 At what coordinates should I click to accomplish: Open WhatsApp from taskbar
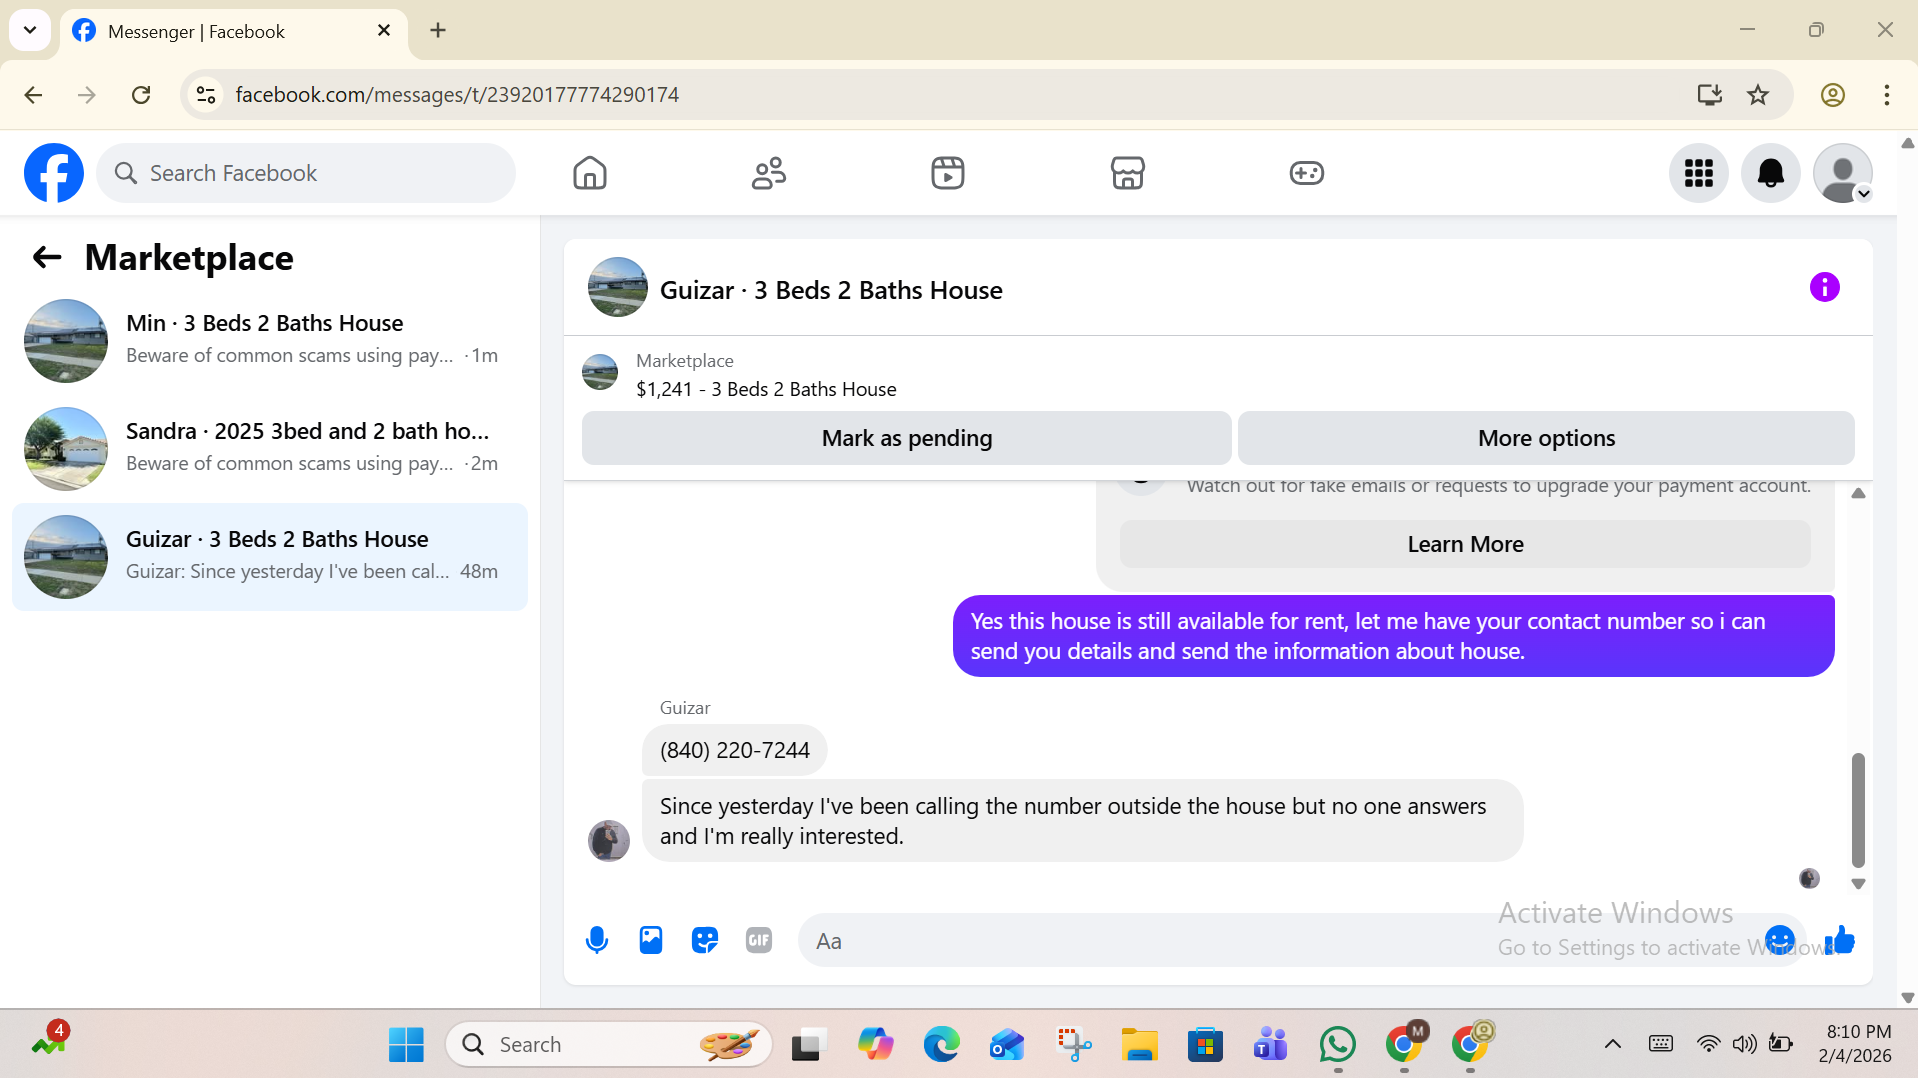point(1337,1044)
